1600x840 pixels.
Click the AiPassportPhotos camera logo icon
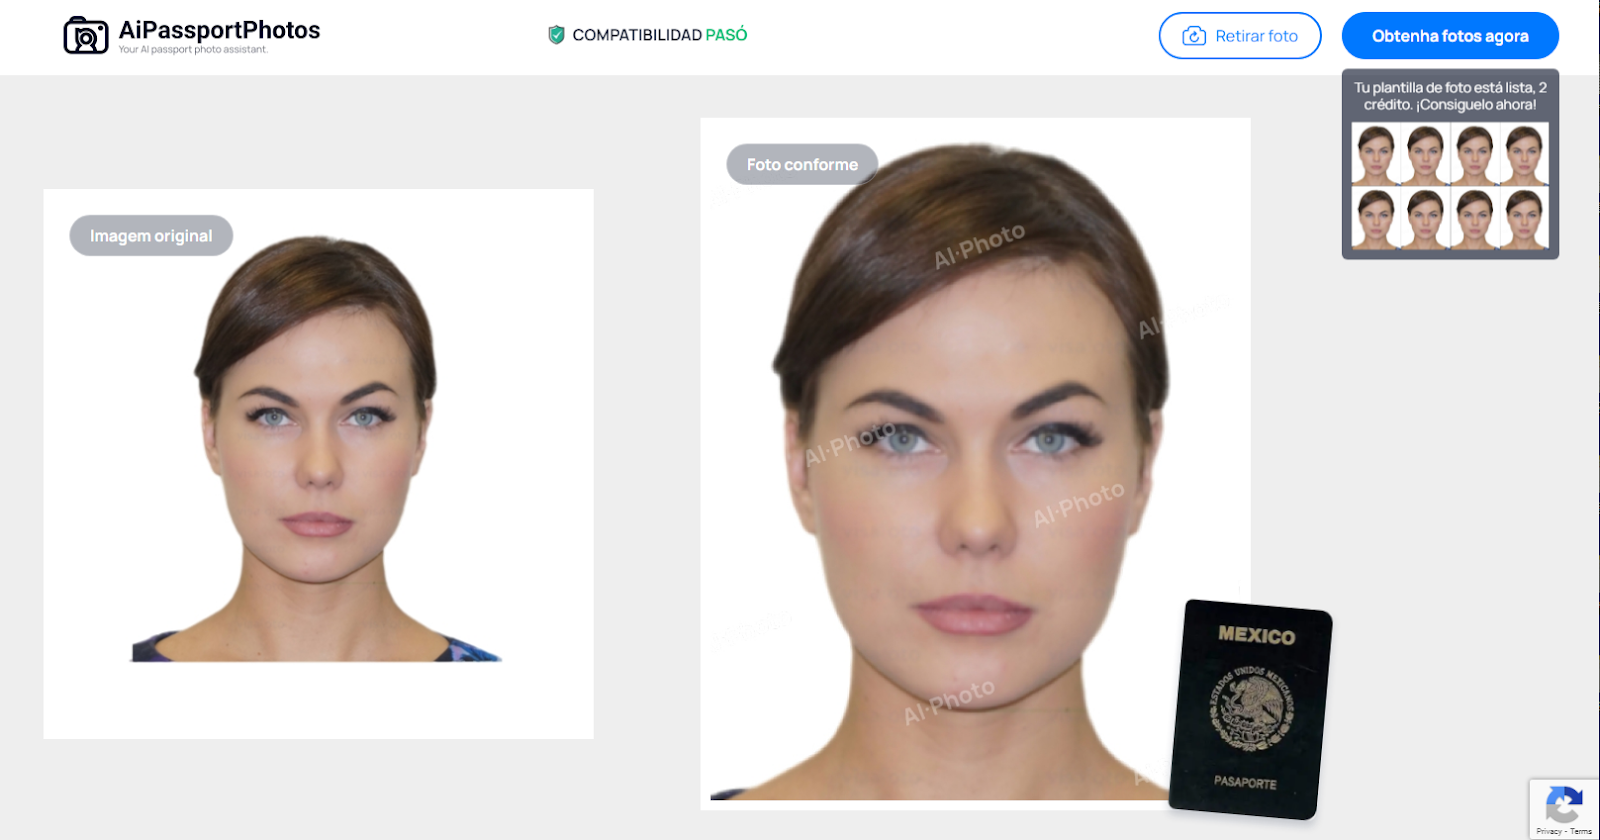86,36
